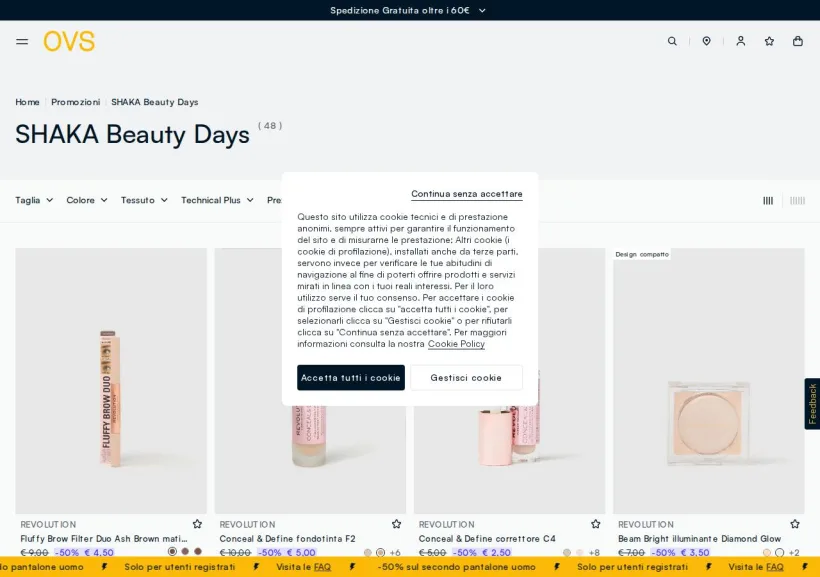
Task: Open the hamburger menu
Action: [x=22, y=41]
